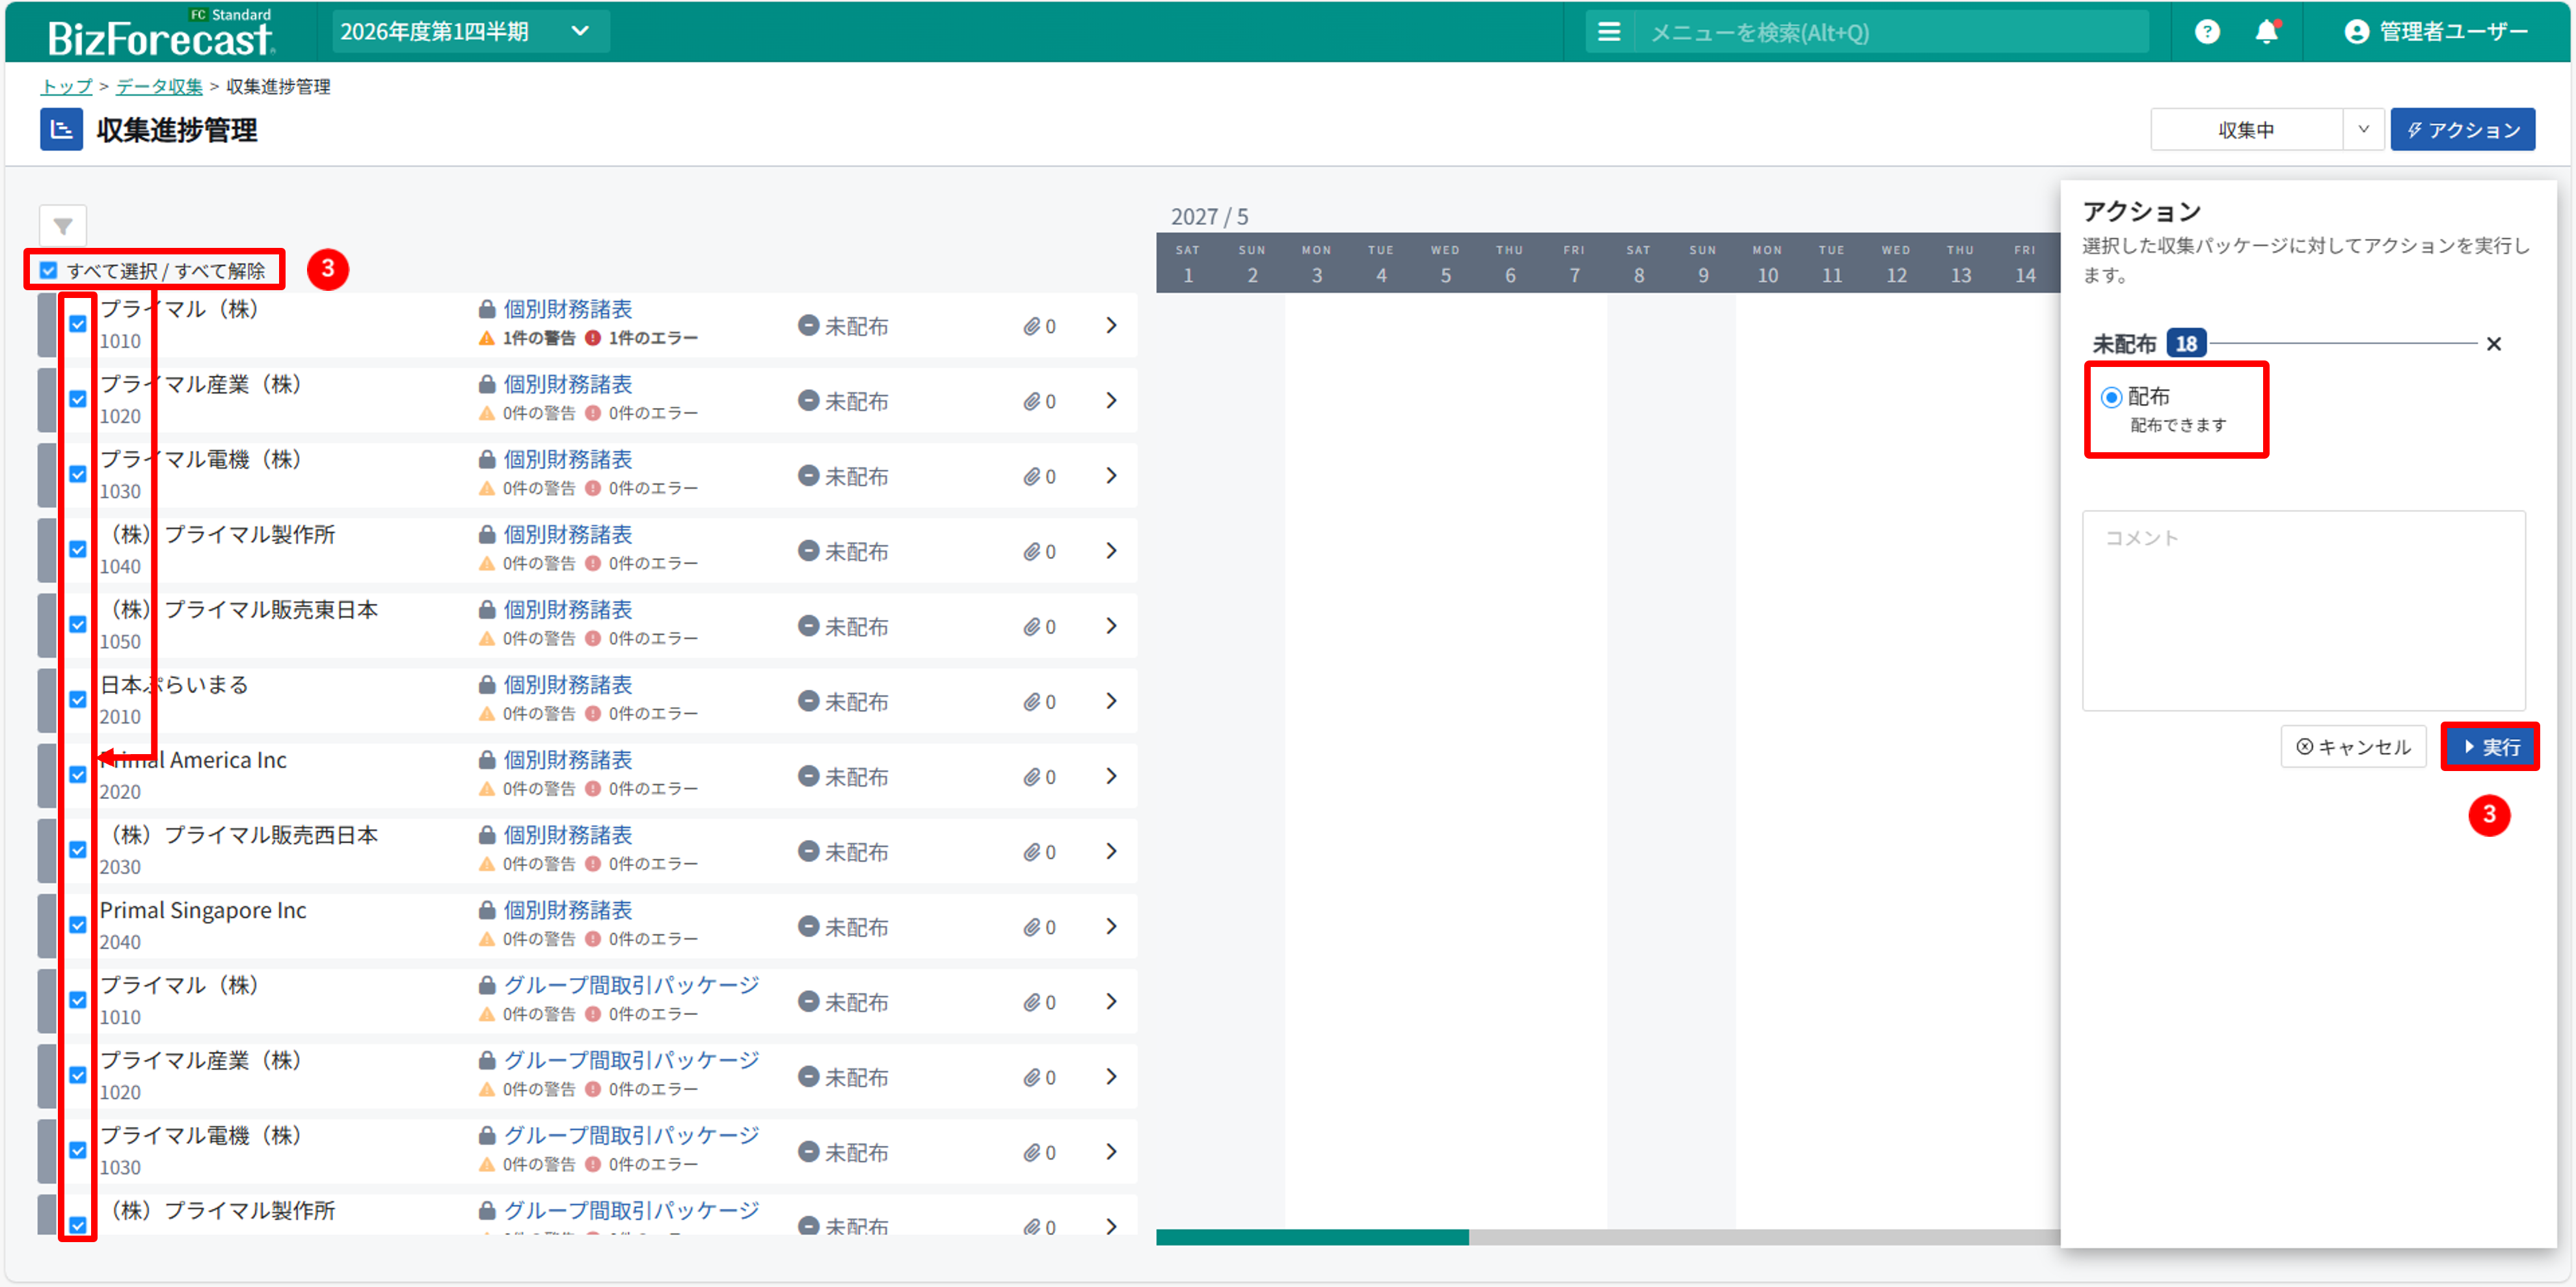Screen dimensions: 2576x1287
Task: Open the help question mark icon
Action: click(x=2206, y=32)
